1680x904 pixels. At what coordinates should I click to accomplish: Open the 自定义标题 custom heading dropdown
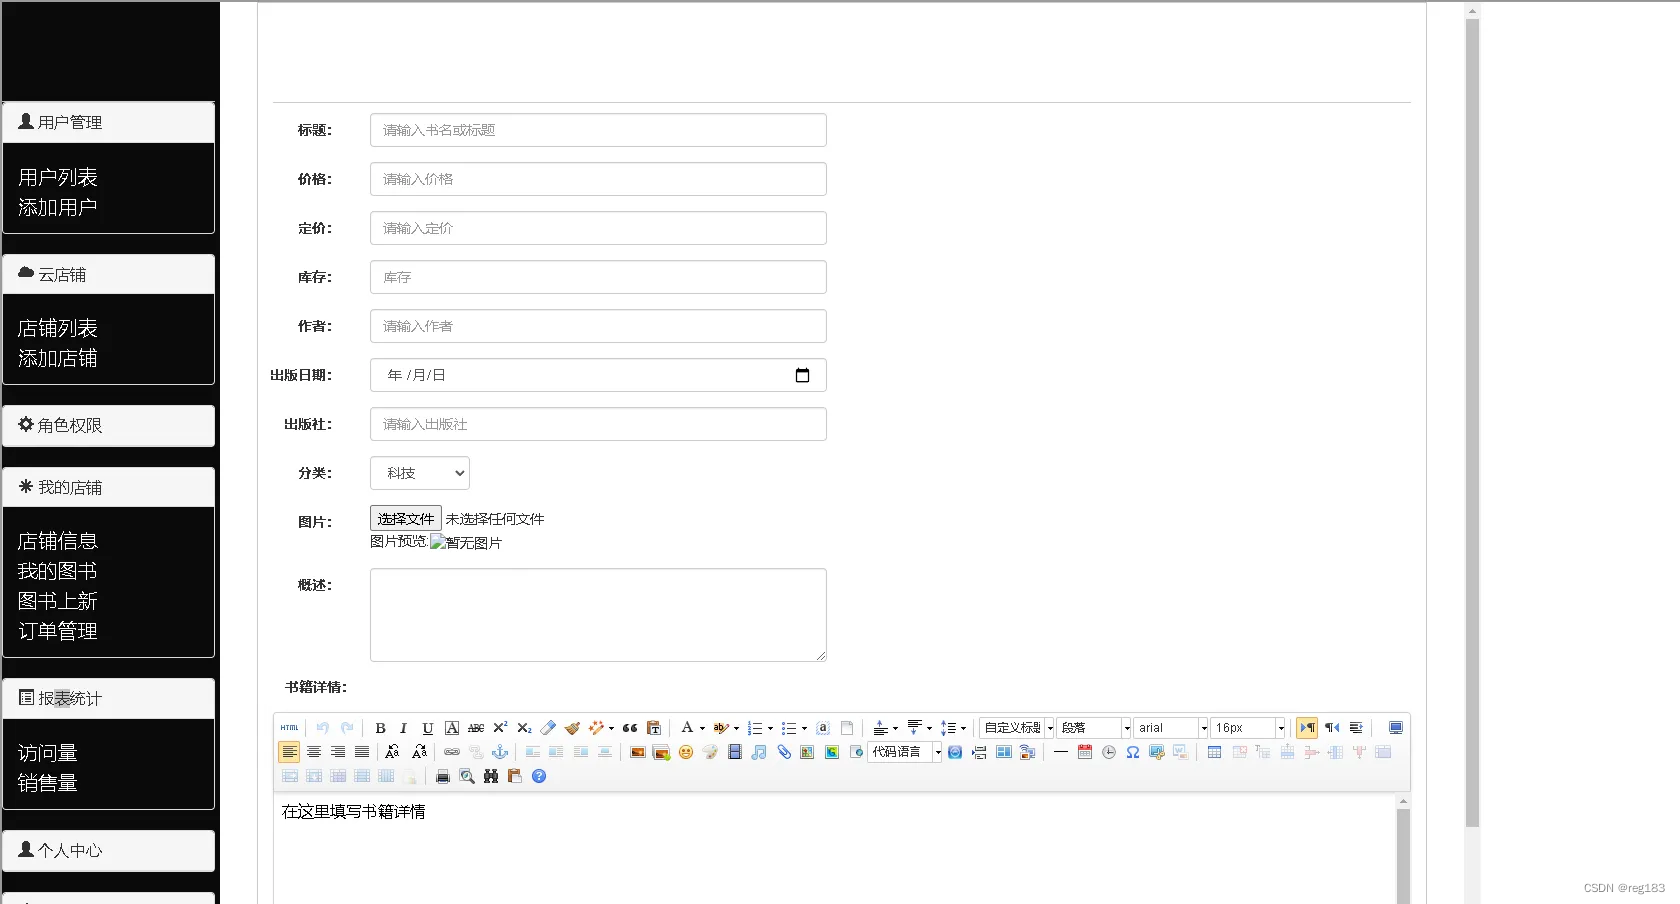pos(1017,728)
